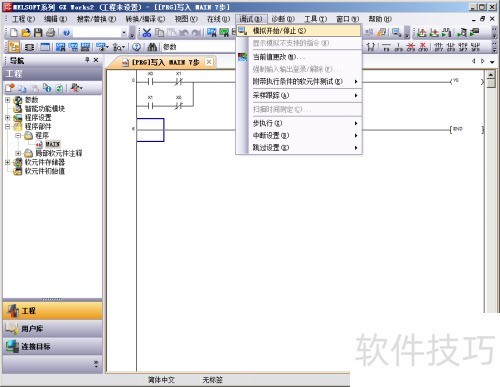Open the 工具 menu
Viewport: 500px width, 387px height.
coord(315,19)
